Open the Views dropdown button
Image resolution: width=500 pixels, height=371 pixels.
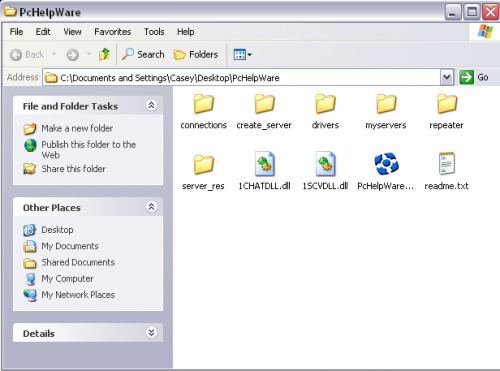242,54
